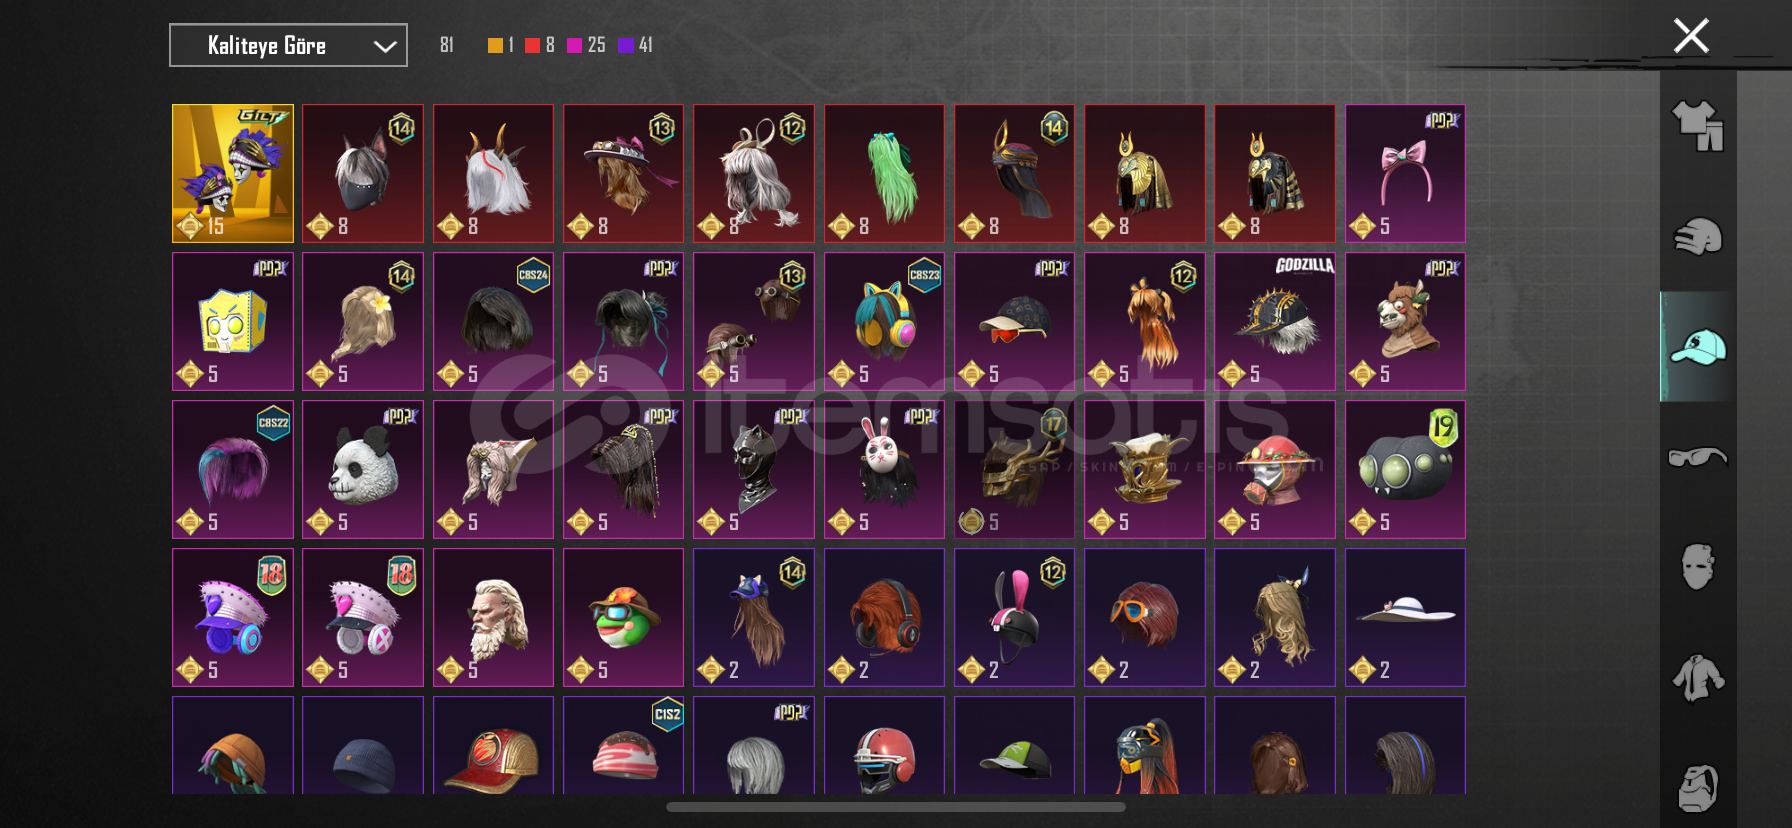The image size is (1792, 828).
Task: Open the face mask category icon
Action: [1698, 567]
